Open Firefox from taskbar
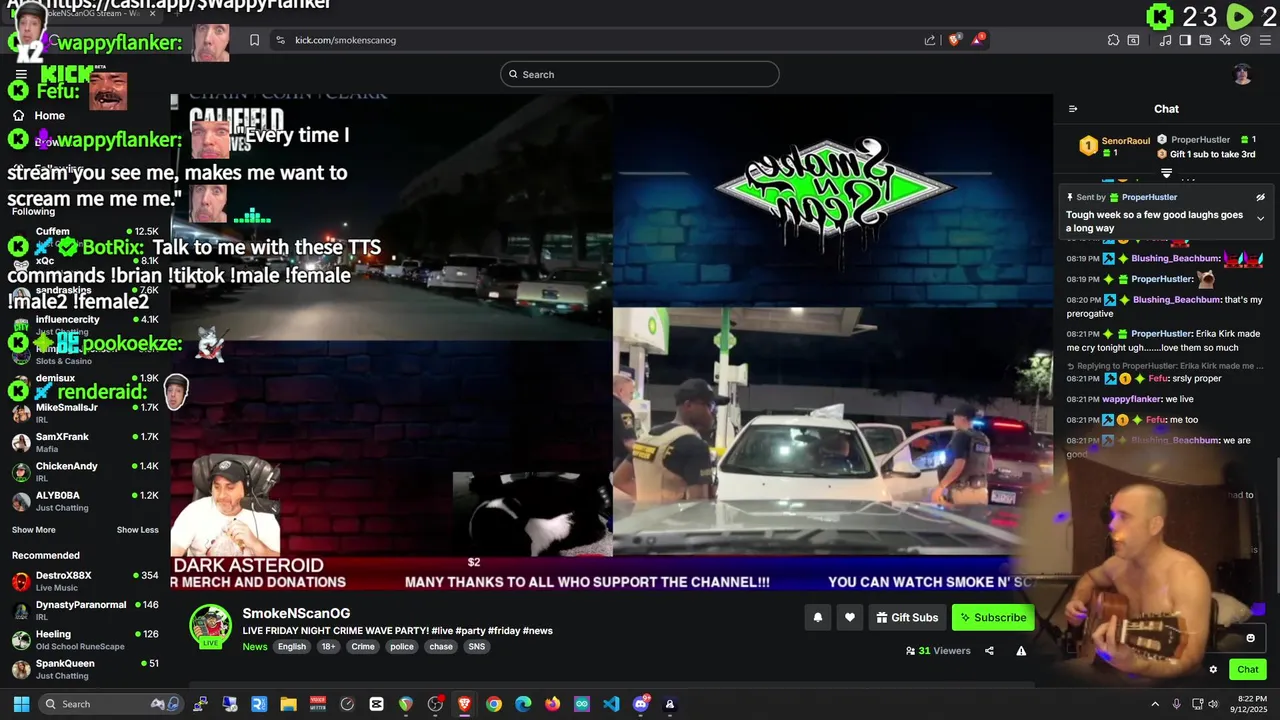 point(552,704)
